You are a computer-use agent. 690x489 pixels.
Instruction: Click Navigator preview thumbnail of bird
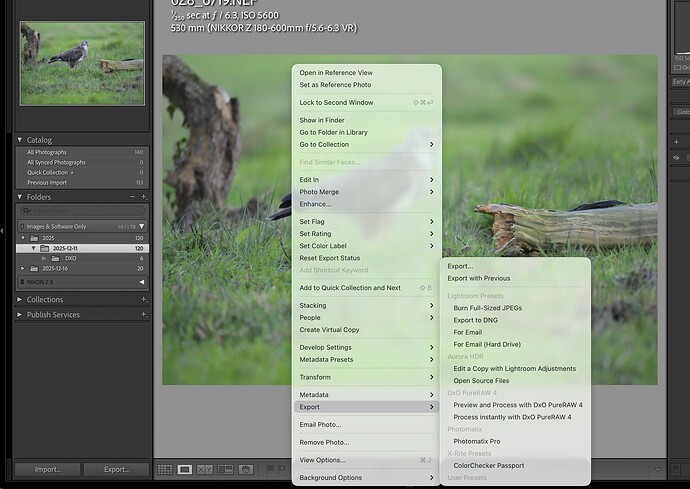tap(82, 63)
